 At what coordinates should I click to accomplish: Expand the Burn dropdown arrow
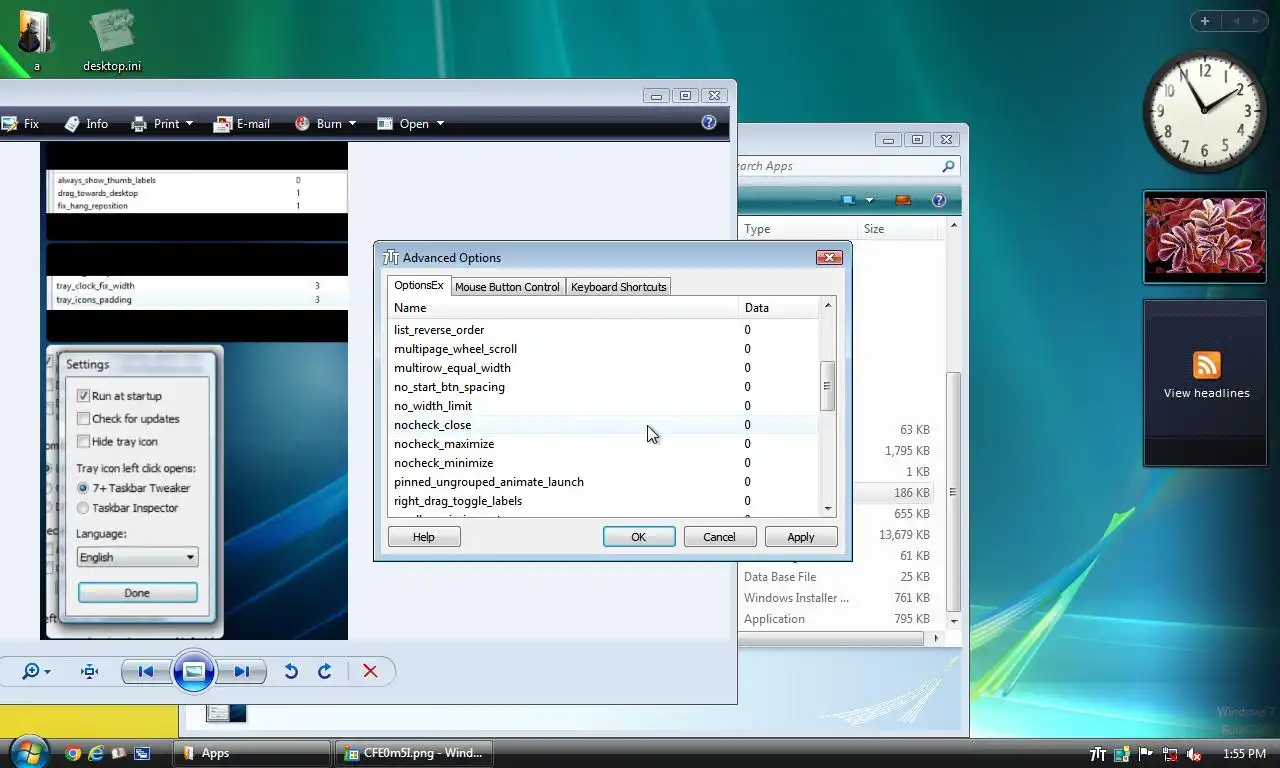coord(351,124)
